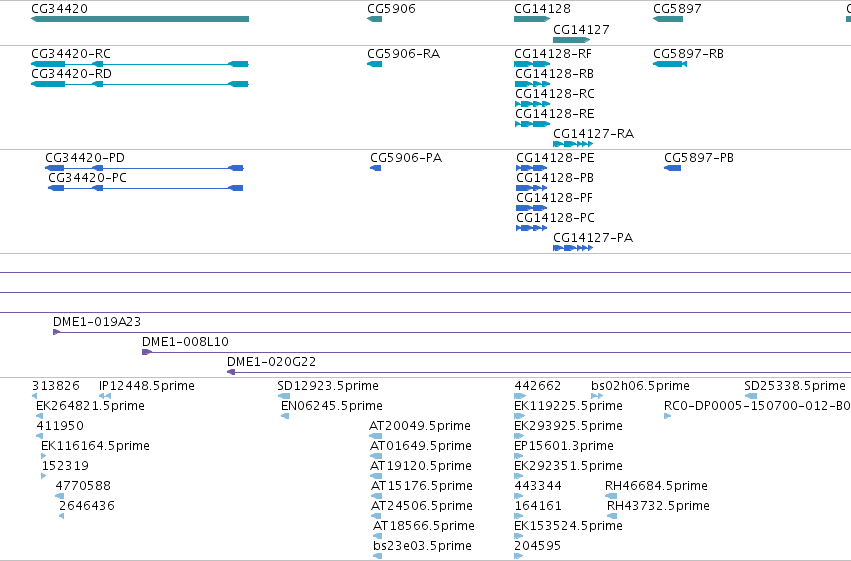Select transcript CG14128-RF
Screen dimensions: 851x561
tap(532, 64)
